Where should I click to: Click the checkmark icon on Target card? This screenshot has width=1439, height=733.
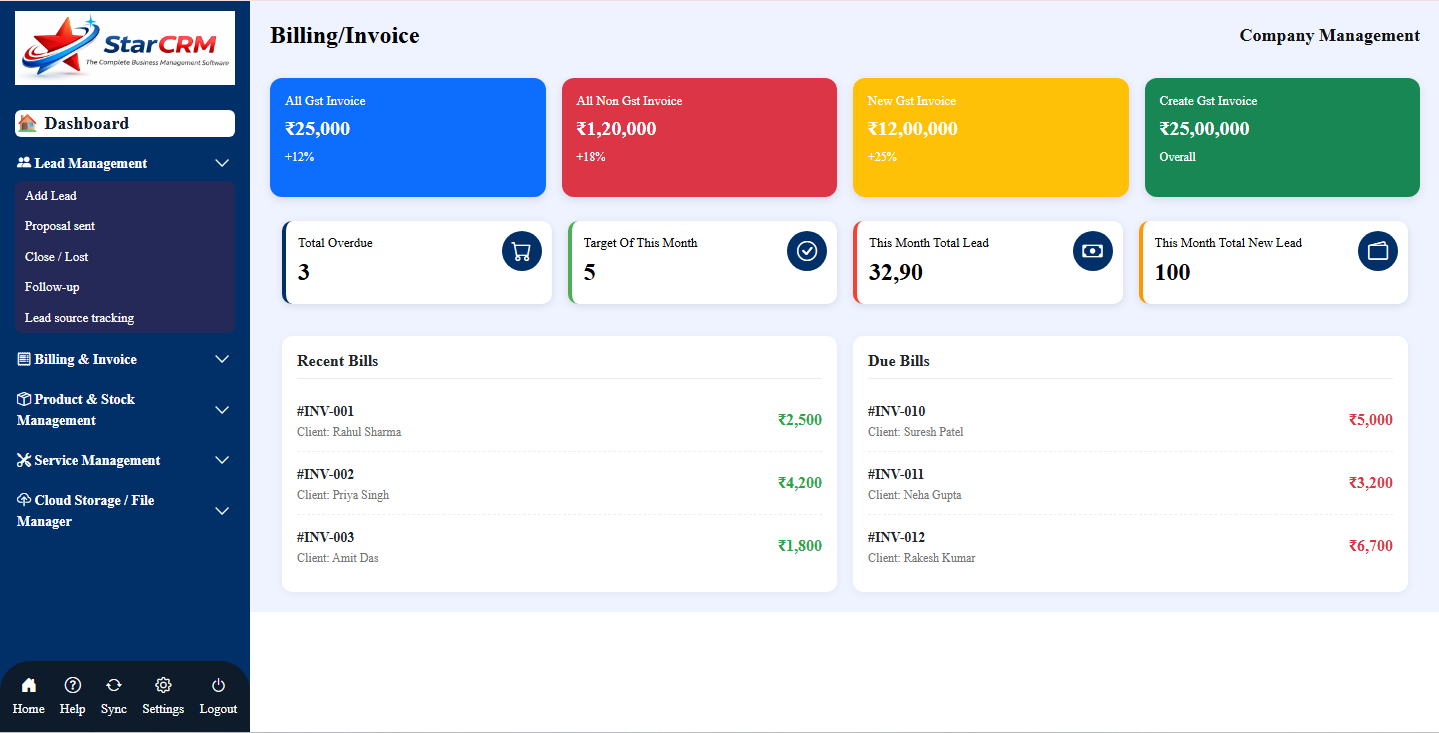[807, 251]
